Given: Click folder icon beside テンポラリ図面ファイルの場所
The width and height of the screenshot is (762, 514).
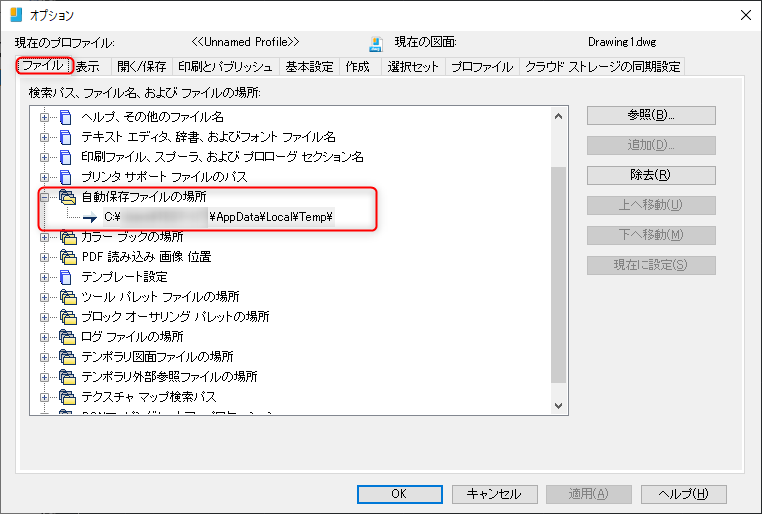Looking at the screenshot, I should tap(68, 357).
